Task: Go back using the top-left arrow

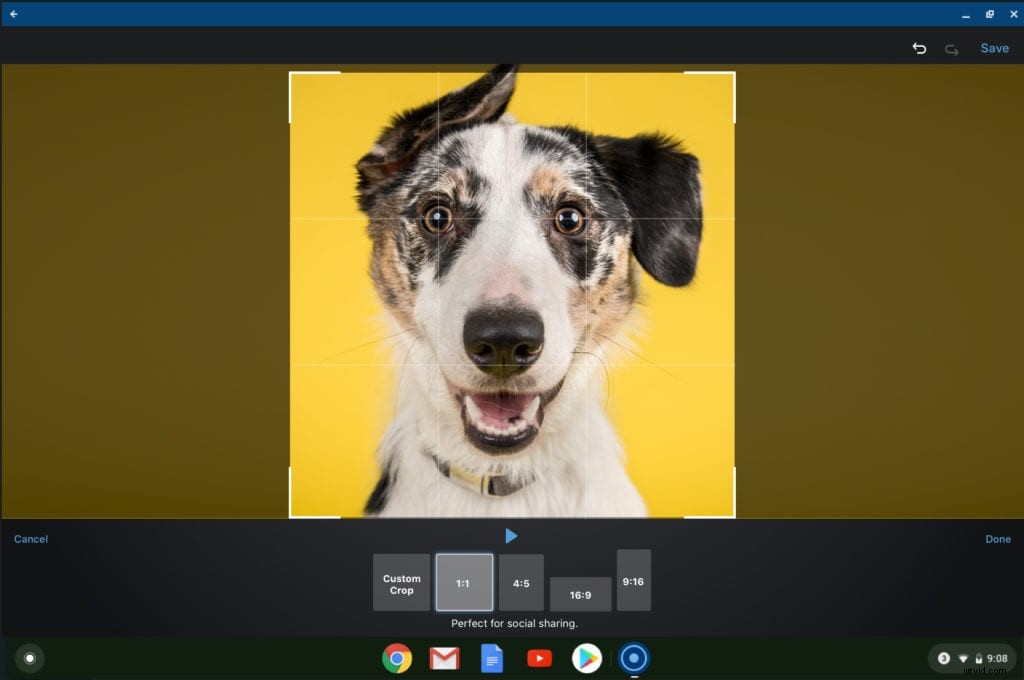Action: tap(14, 14)
